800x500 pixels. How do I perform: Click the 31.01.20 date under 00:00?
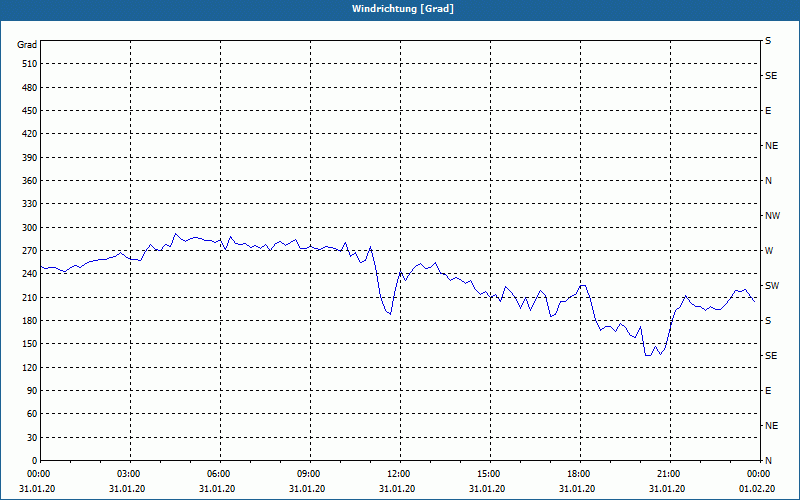[x=37, y=489]
